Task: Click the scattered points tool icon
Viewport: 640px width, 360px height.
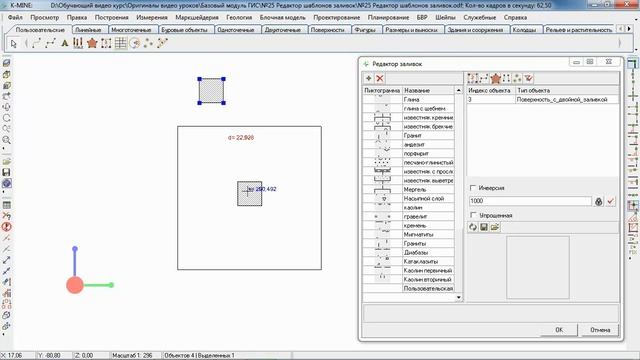Action: coord(148,43)
